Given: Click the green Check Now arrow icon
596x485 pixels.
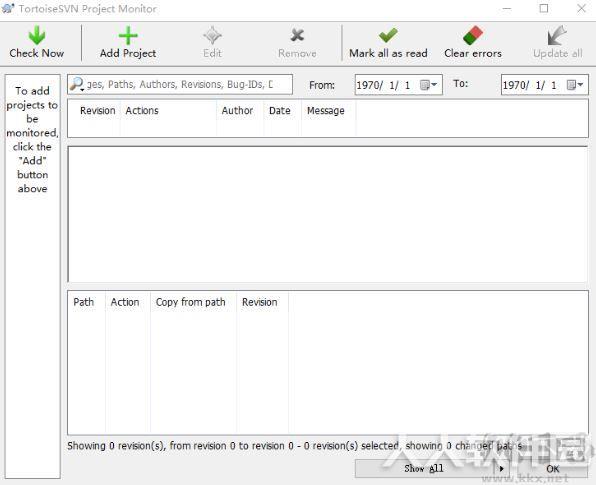Looking at the screenshot, I should point(37,35).
